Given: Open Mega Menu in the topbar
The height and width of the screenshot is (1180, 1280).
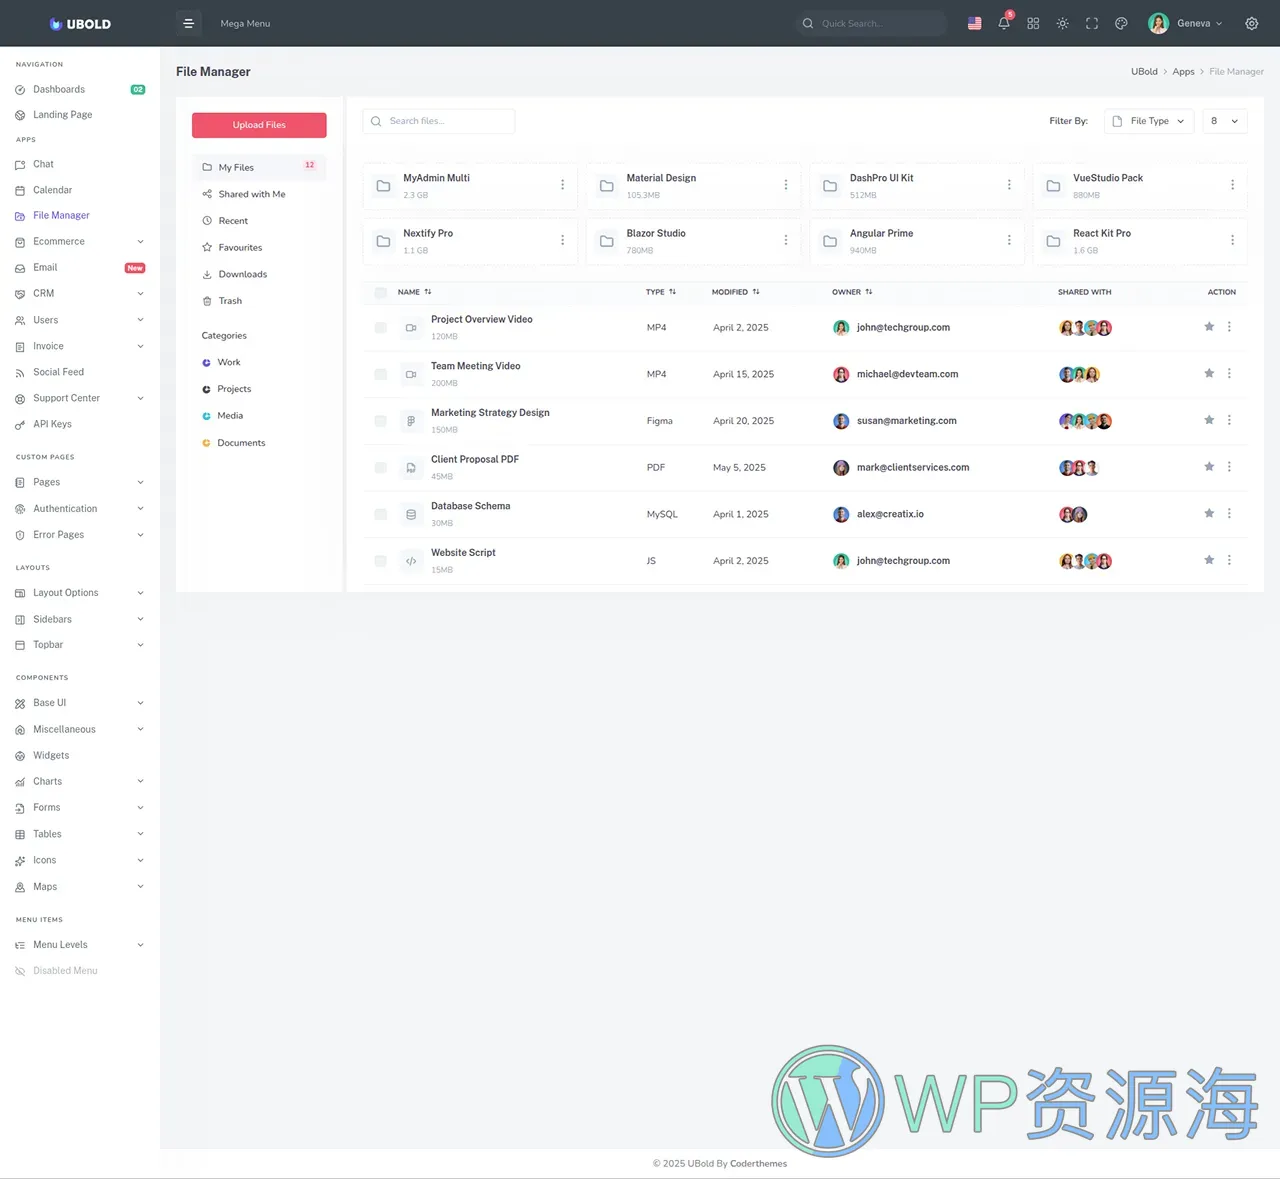Looking at the screenshot, I should point(244,23).
